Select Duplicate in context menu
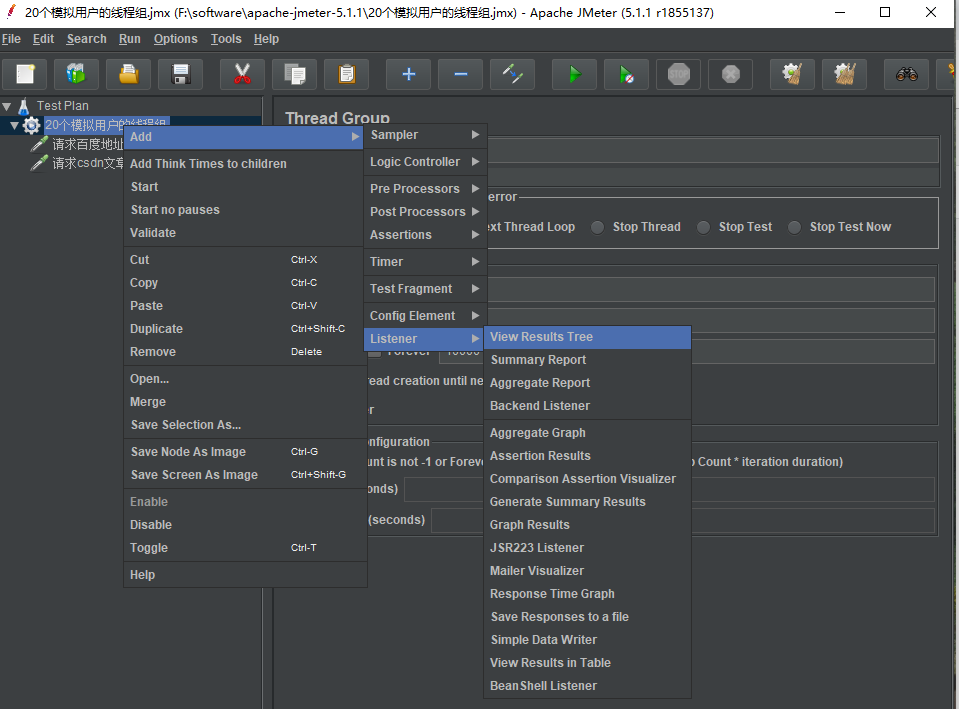Screen dimensions: 959x709 click(244, 329)
